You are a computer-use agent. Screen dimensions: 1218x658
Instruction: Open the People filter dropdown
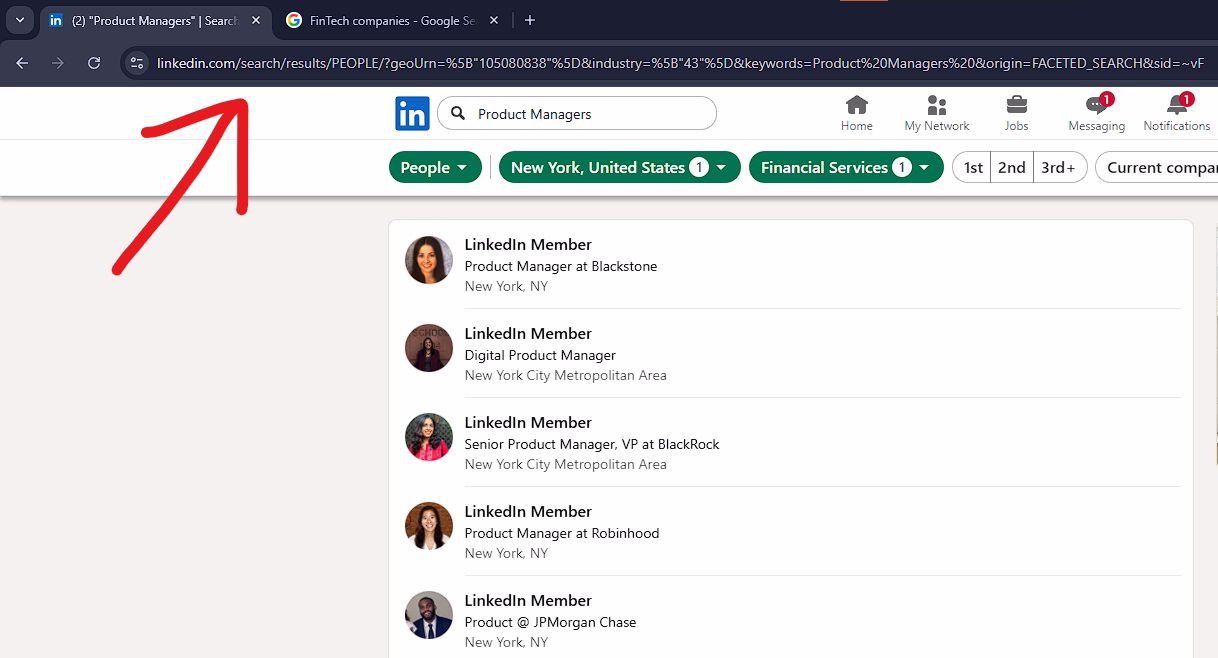click(435, 167)
